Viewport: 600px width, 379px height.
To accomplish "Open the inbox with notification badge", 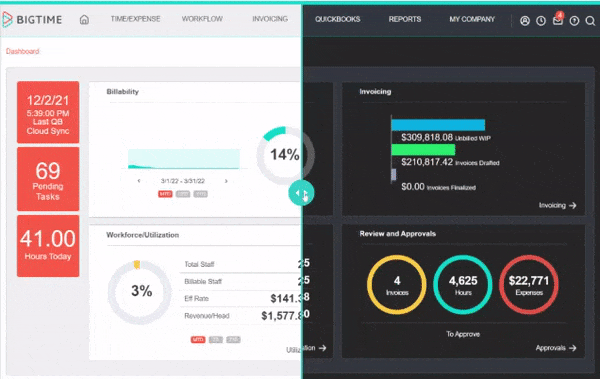I will [558, 20].
